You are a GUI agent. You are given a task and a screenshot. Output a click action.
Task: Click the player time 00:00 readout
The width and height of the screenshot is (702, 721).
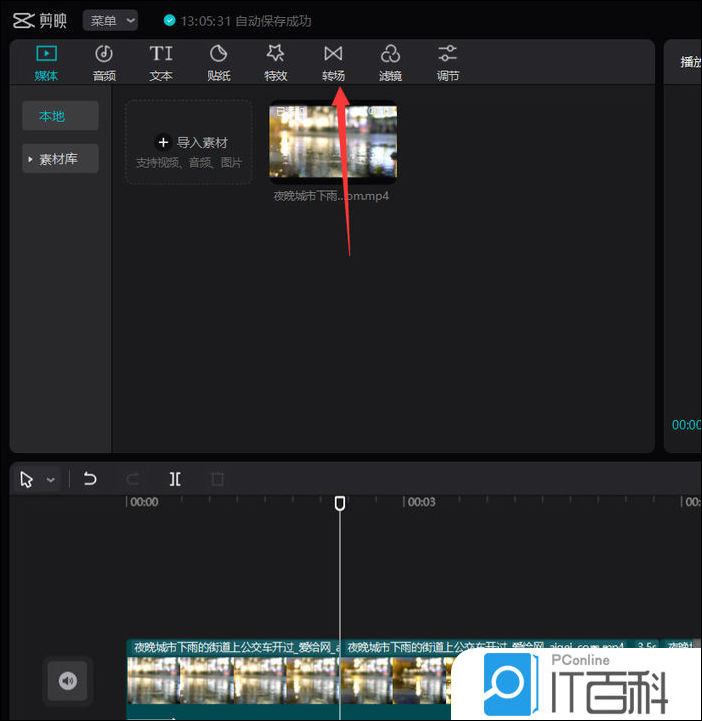tap(686, 424)
